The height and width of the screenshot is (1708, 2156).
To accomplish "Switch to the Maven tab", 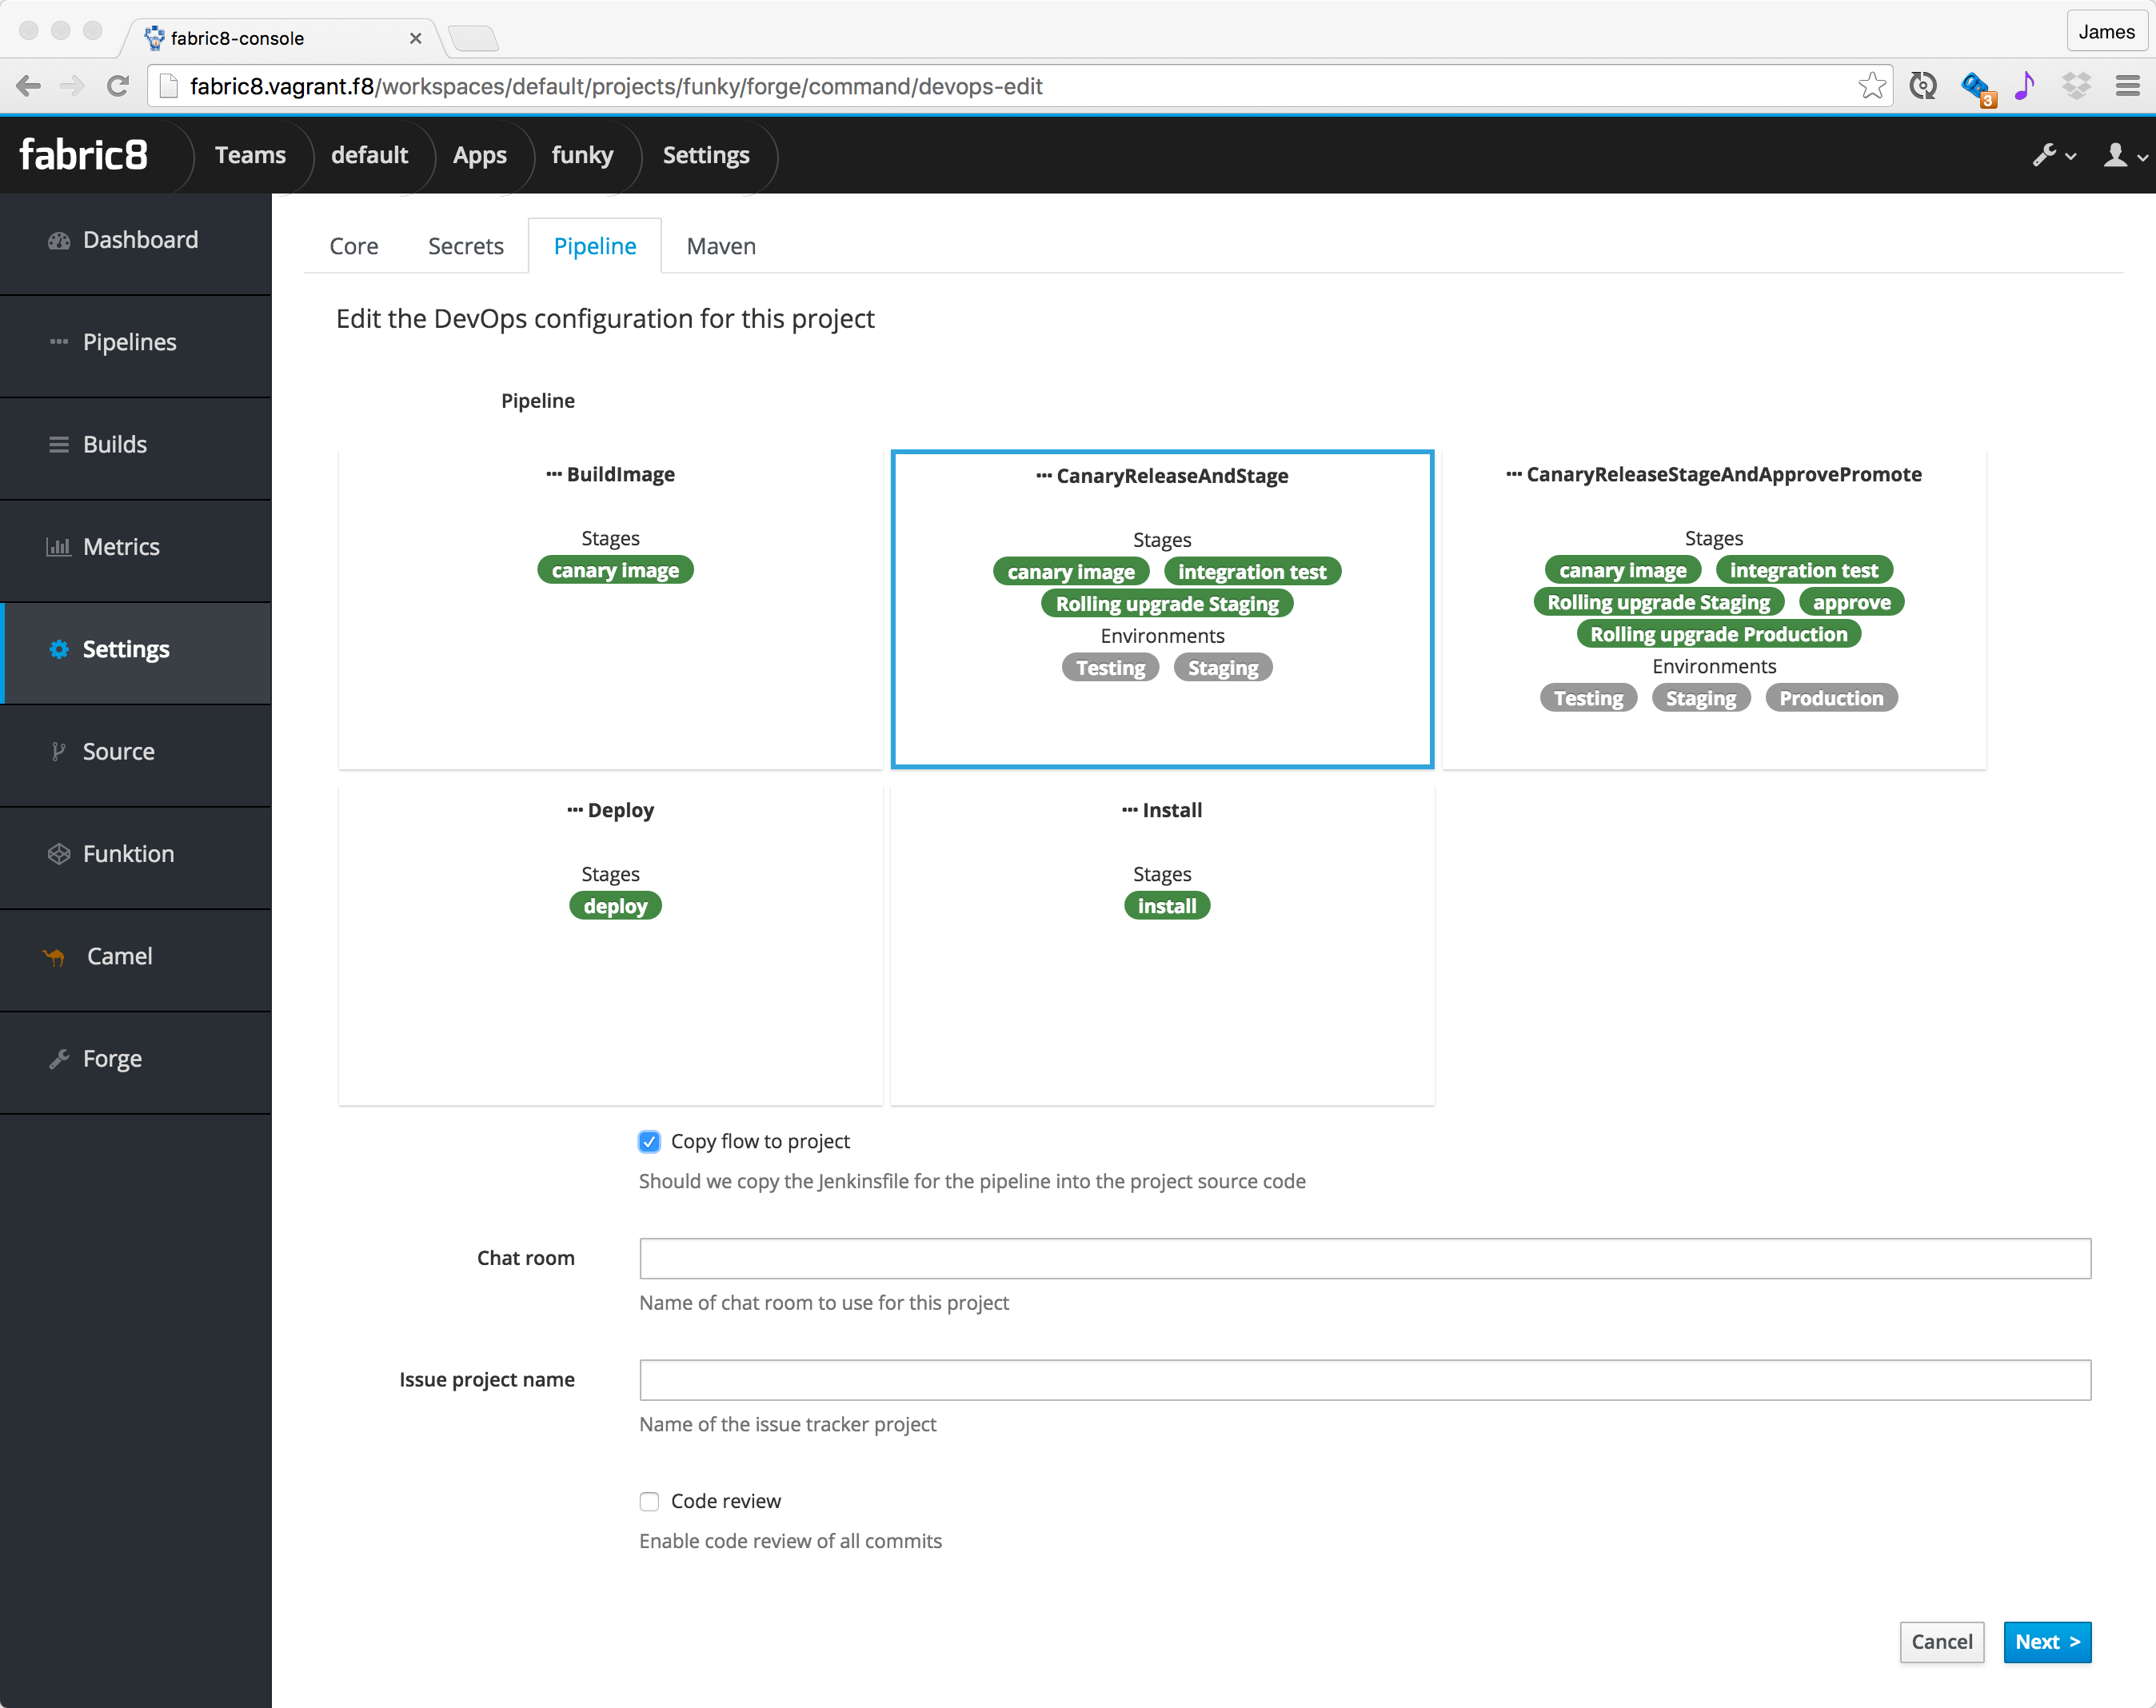I will (721, 247).
